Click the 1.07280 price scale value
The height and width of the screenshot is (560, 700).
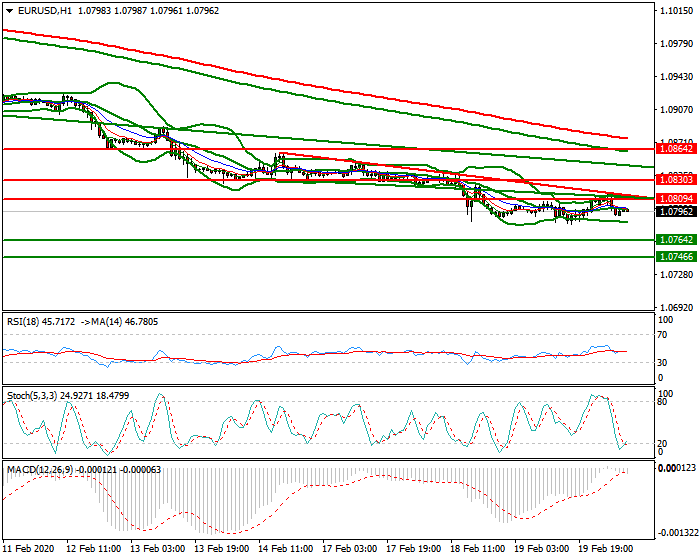pos(677,274)
